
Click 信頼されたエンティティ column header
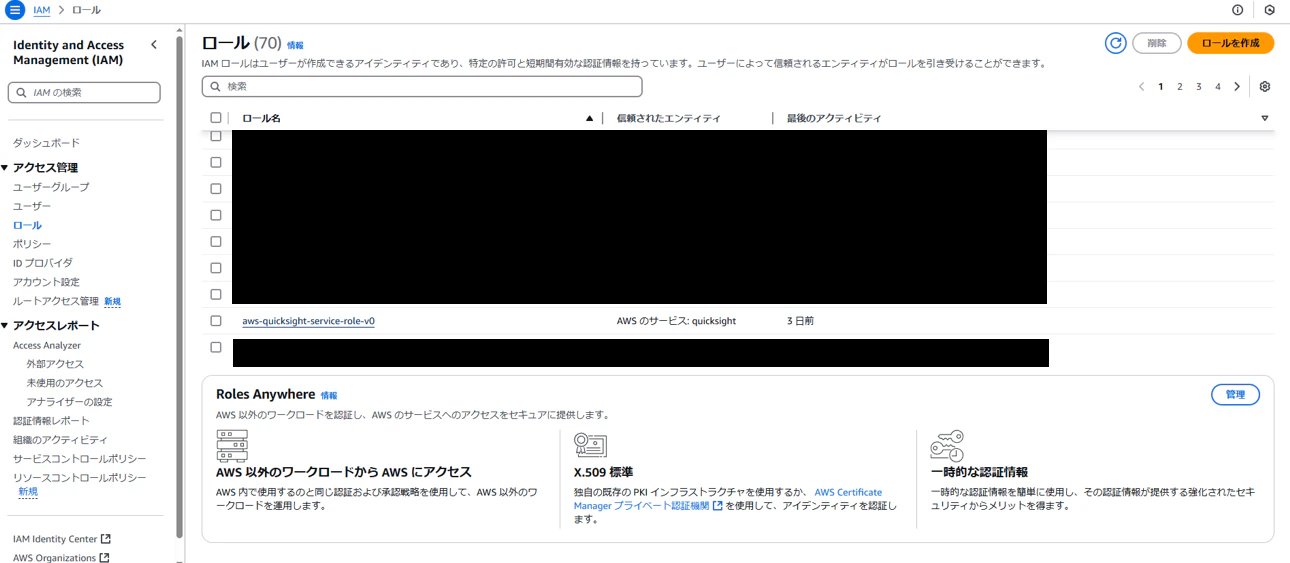click(x=668, y=118)
